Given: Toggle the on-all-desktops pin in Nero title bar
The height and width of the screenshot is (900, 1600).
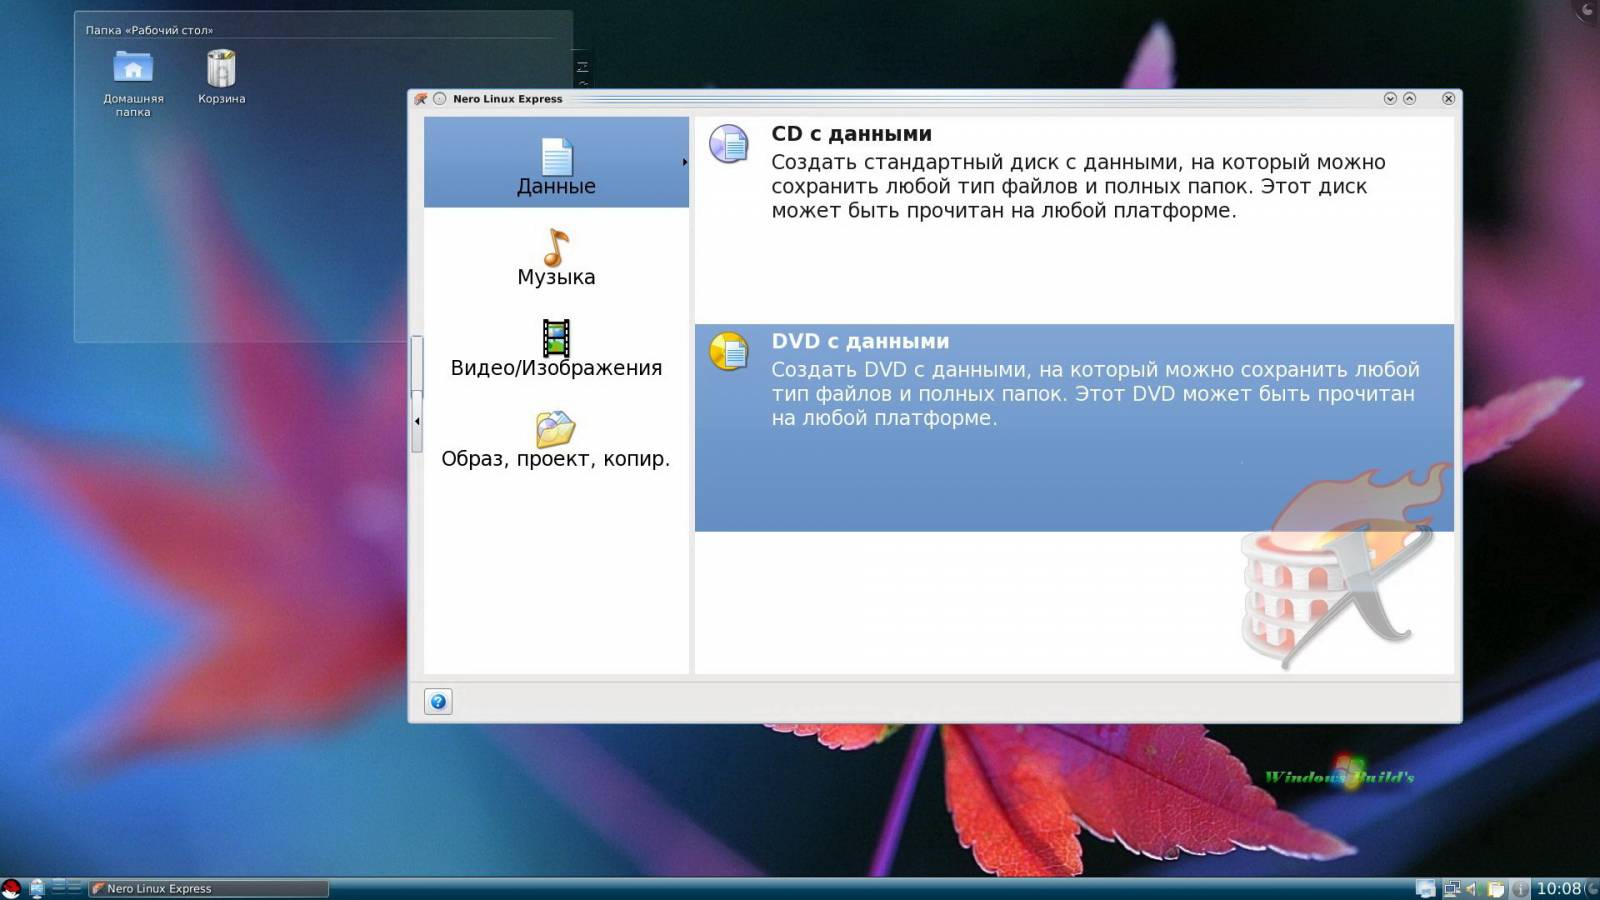Looking at the screenshot, I should pyautogui.click(x=439, y=98).
